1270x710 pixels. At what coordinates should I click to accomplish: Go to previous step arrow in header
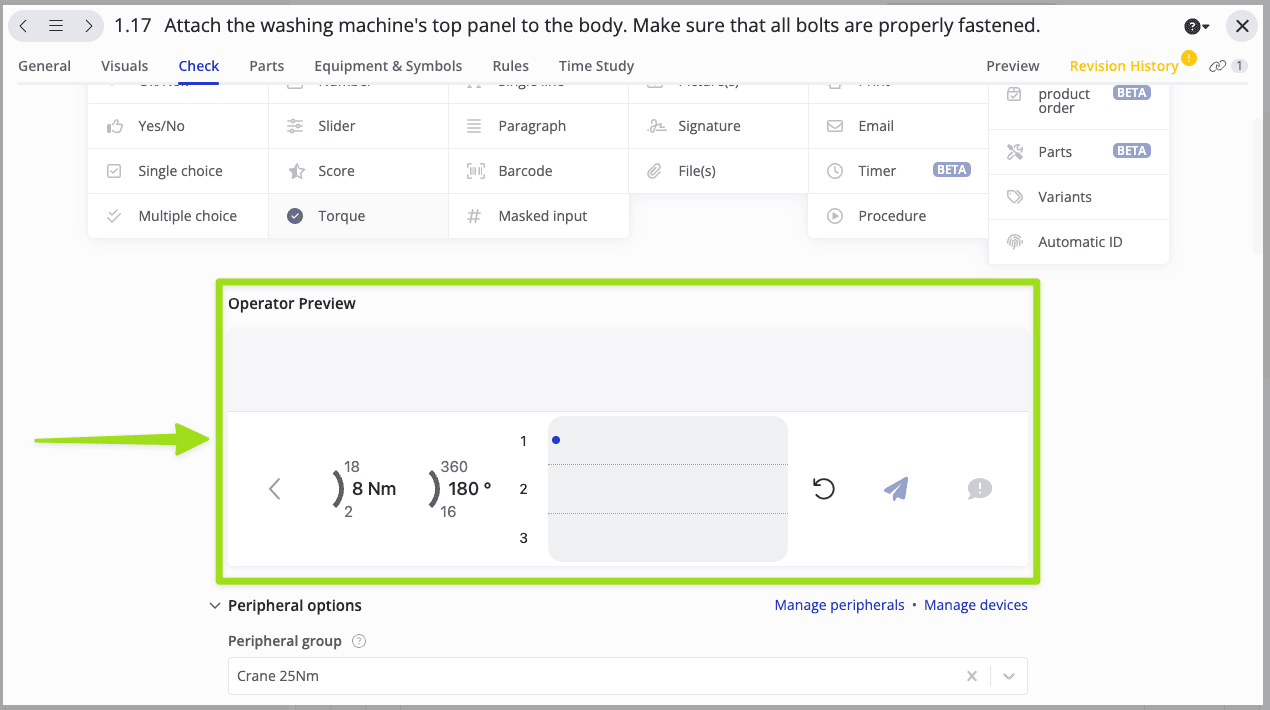tap(24, 26)
